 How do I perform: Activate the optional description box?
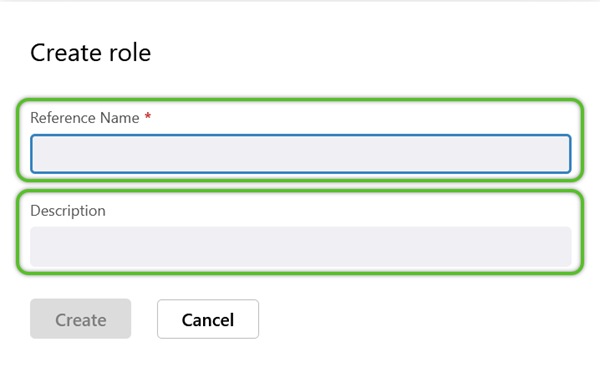pyautogui.click(x=301, y=247)
